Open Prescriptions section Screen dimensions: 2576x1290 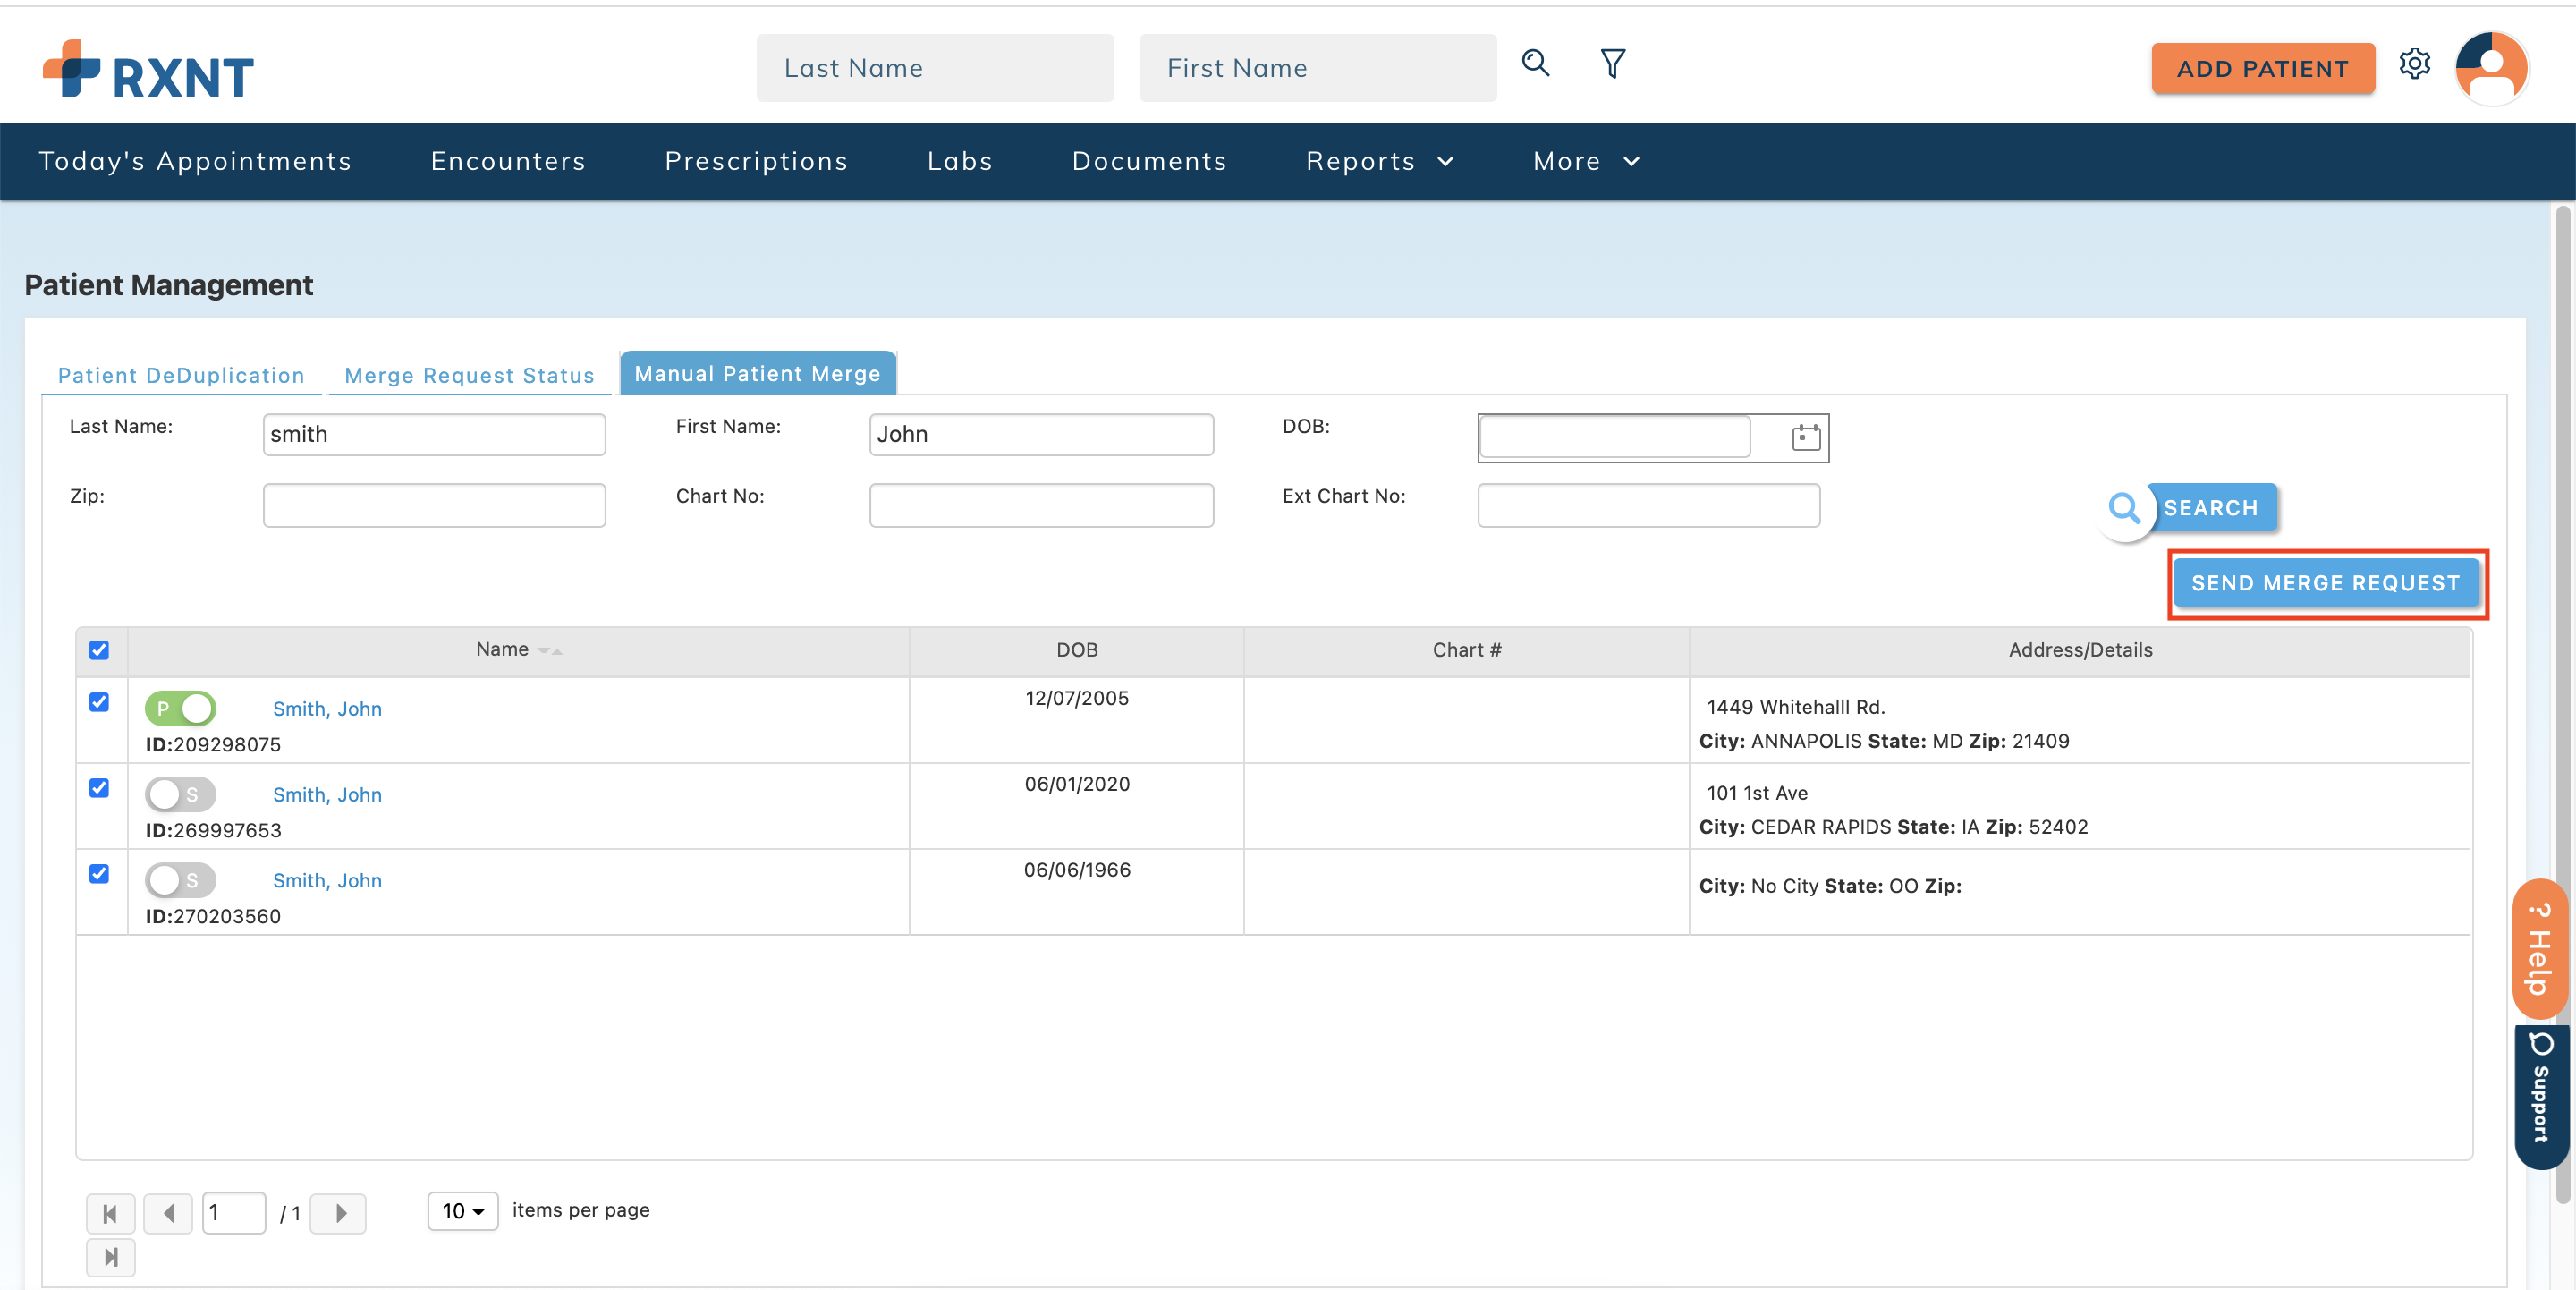point(756,161)
